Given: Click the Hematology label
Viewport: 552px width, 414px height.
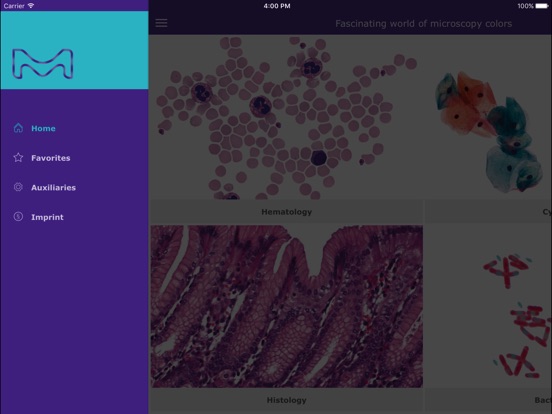Looking at the screenshot, I should tap(287, 212).
